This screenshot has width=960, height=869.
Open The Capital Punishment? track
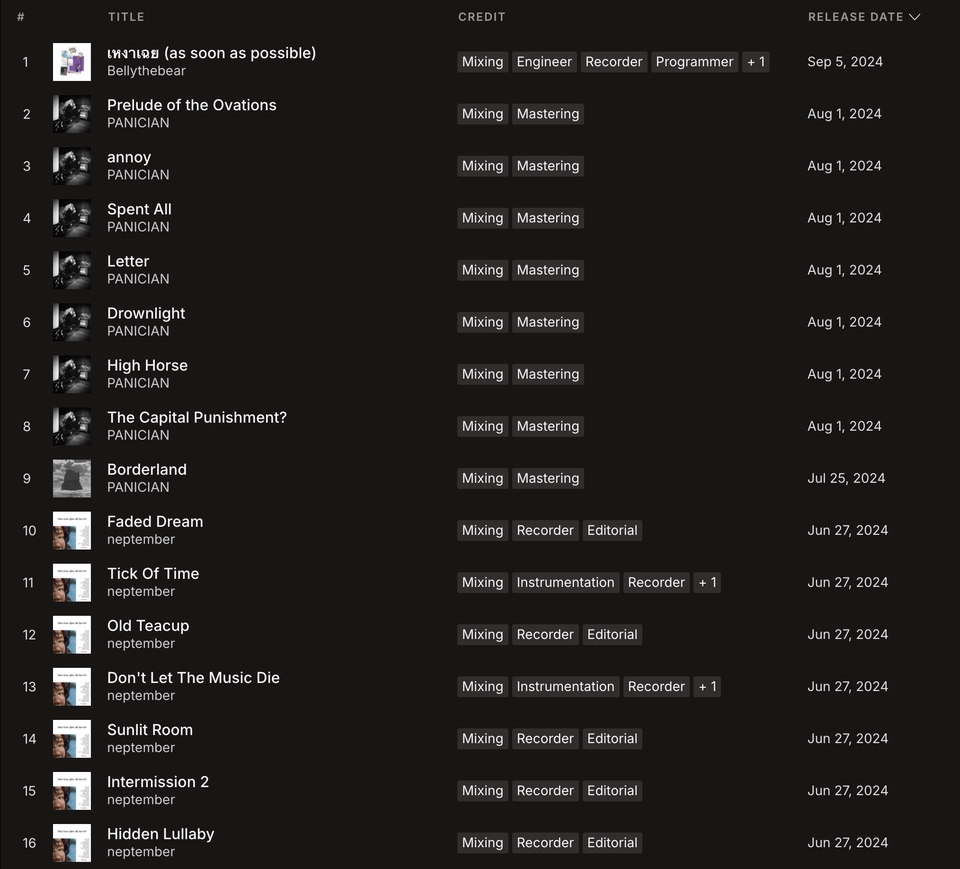click(x=197, y=417)
